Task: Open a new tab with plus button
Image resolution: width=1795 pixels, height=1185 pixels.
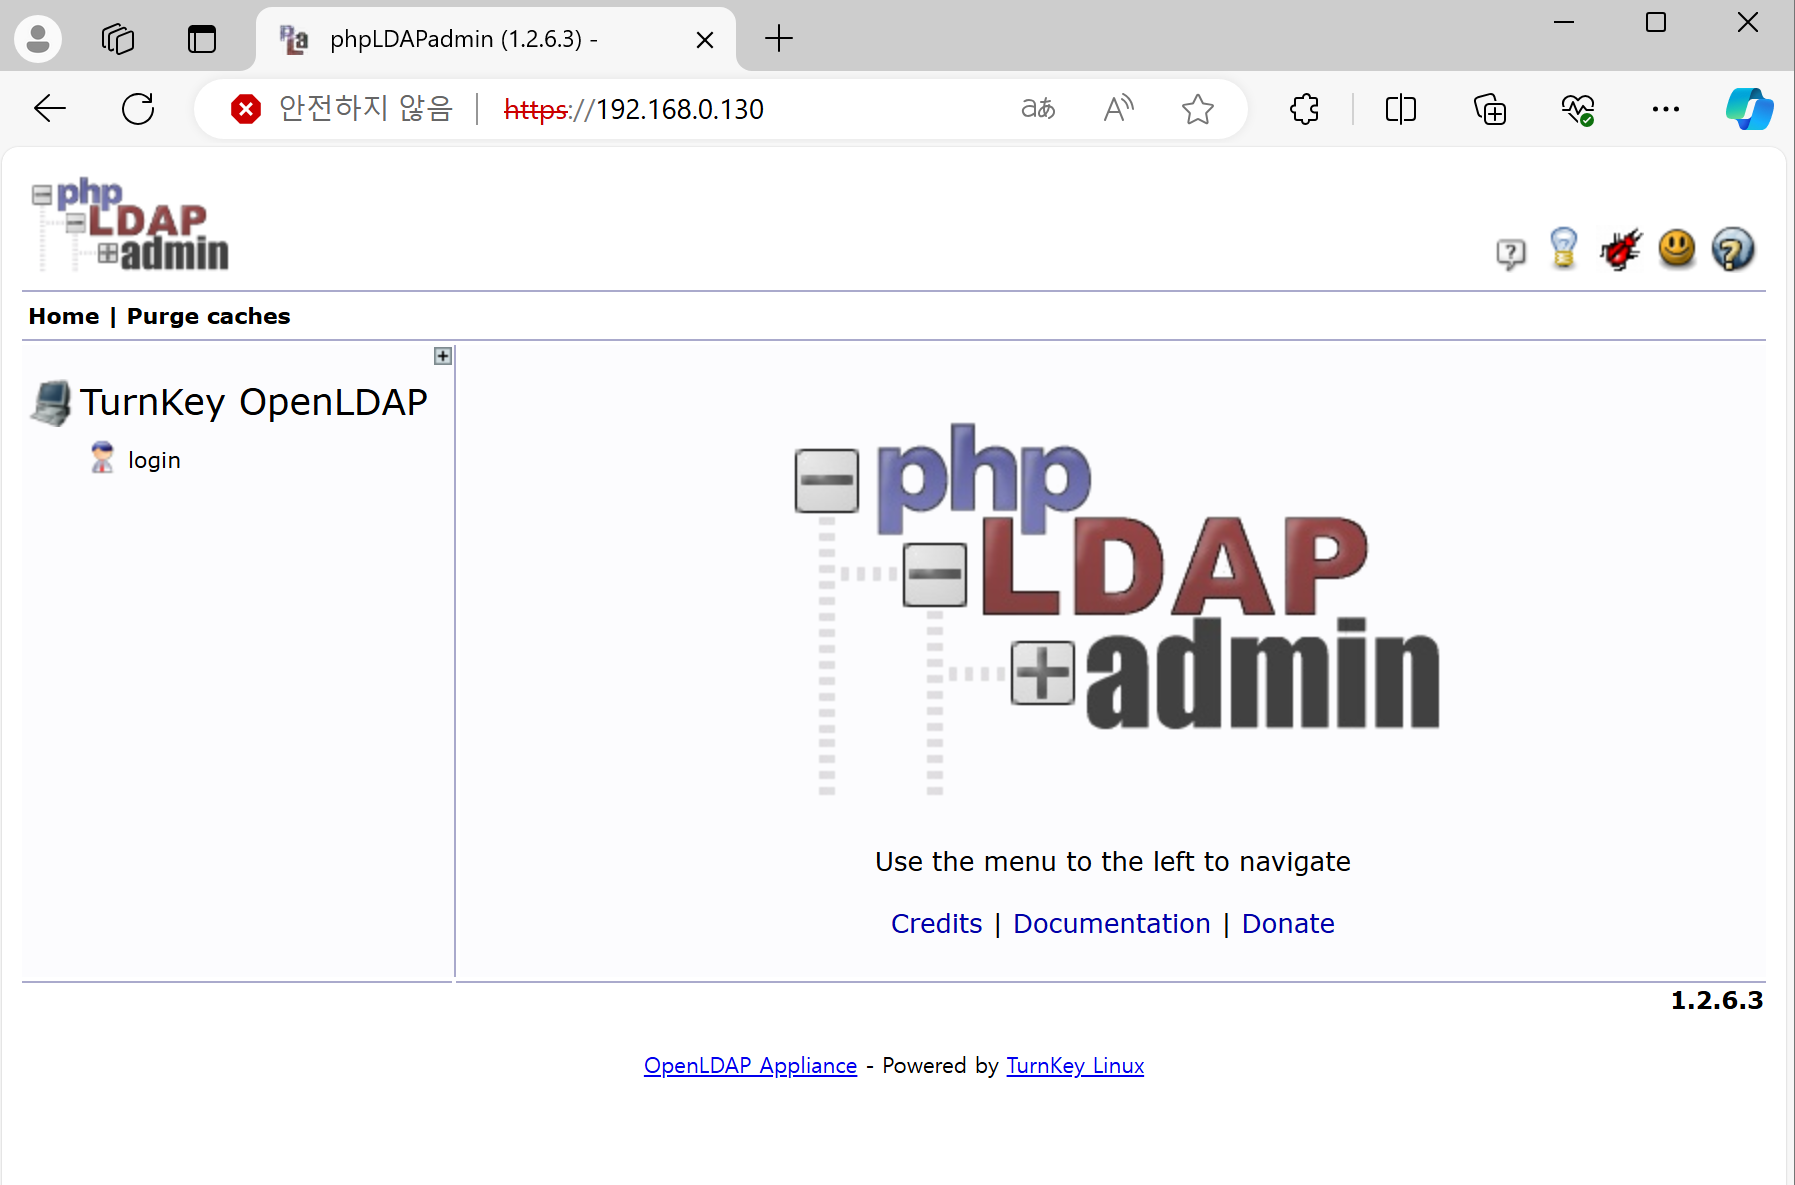Action: (x=779, y=39)
